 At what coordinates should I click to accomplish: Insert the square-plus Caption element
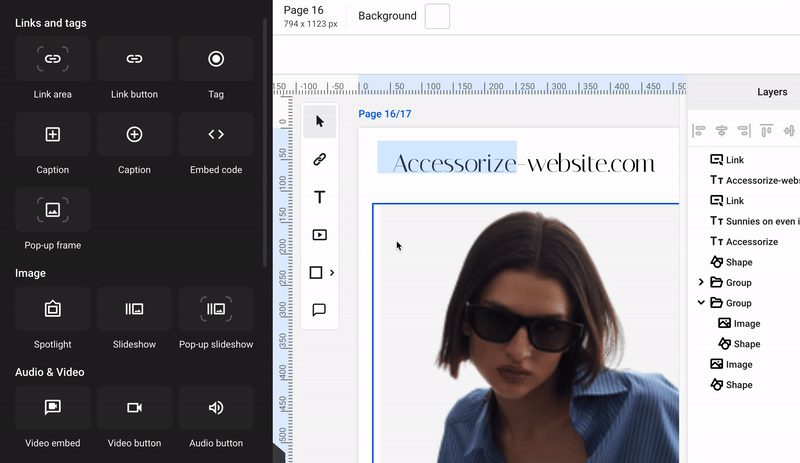[53, 134]
